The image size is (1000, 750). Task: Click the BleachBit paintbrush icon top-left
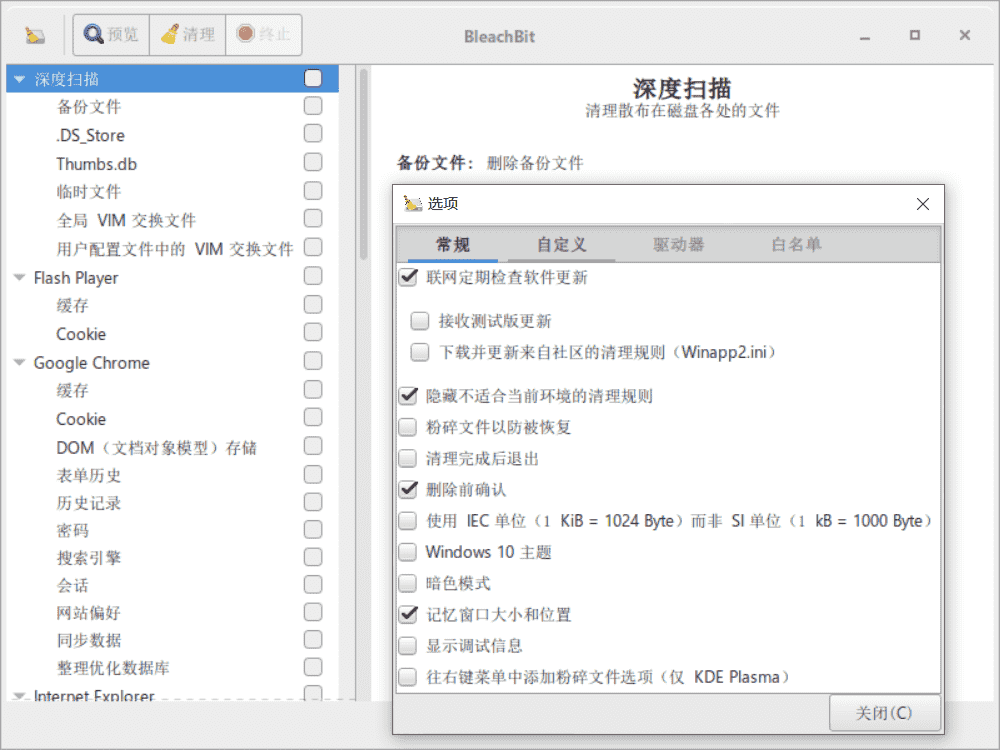click(35, 33)
